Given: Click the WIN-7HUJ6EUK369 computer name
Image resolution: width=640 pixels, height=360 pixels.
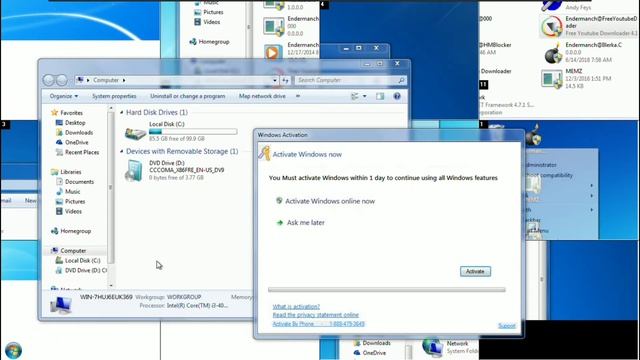Looking at the screenshot, I should pos(106,297).
